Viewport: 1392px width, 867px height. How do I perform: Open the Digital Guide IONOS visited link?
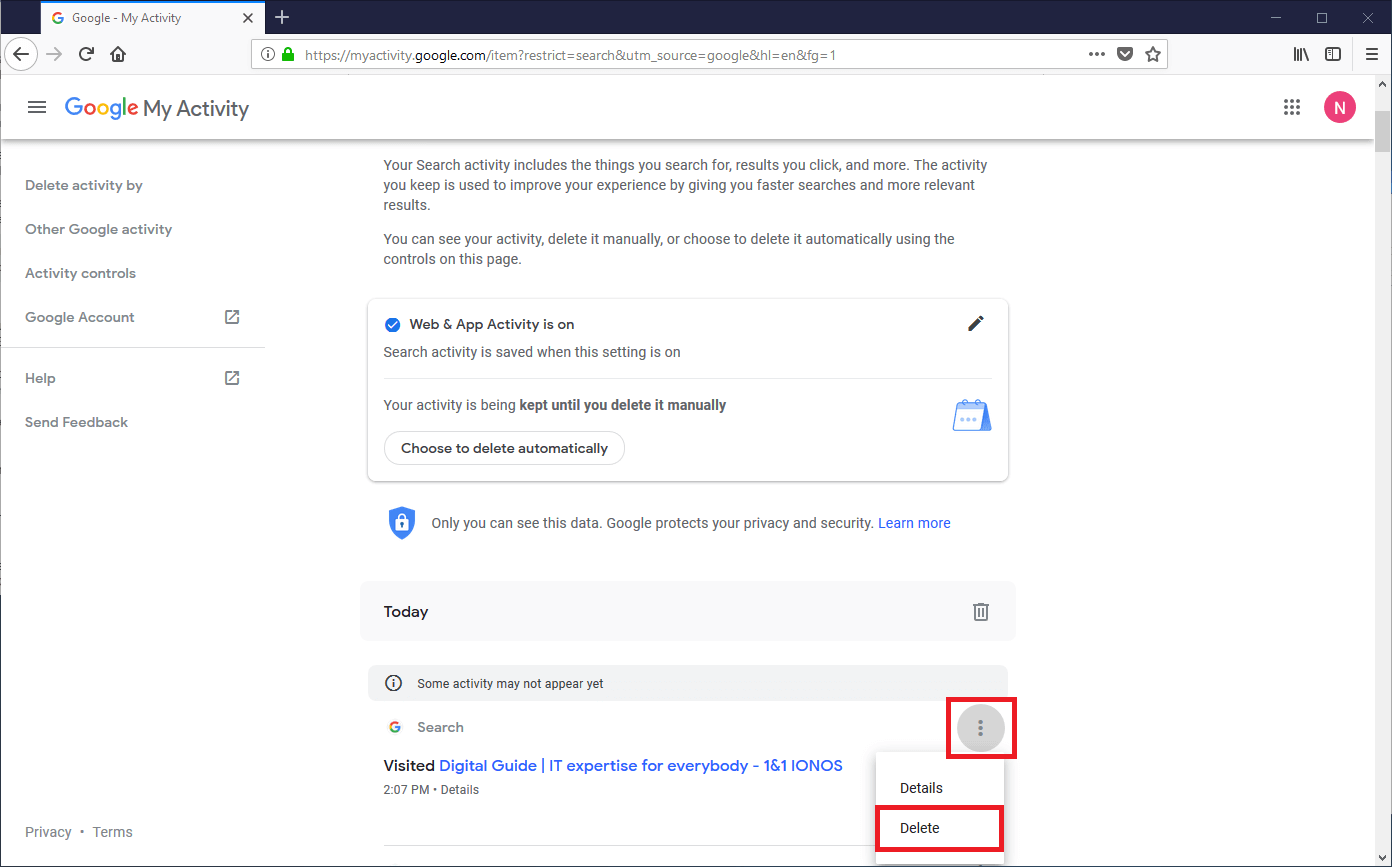click(640, 766)
